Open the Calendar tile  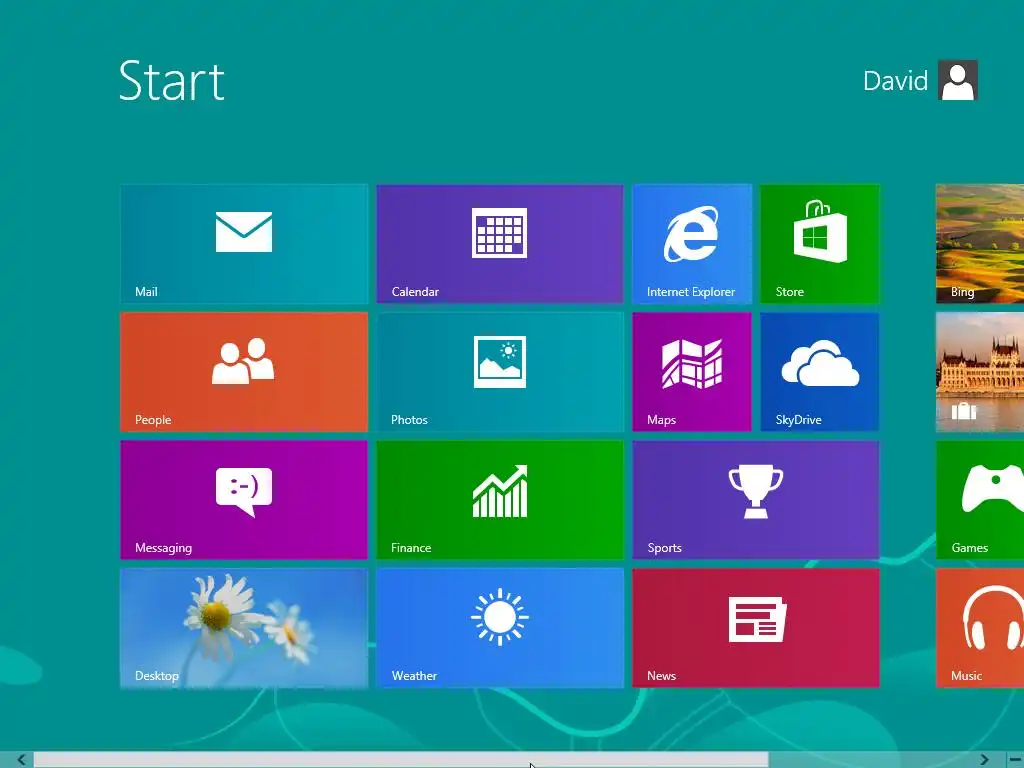pos(500,244)
